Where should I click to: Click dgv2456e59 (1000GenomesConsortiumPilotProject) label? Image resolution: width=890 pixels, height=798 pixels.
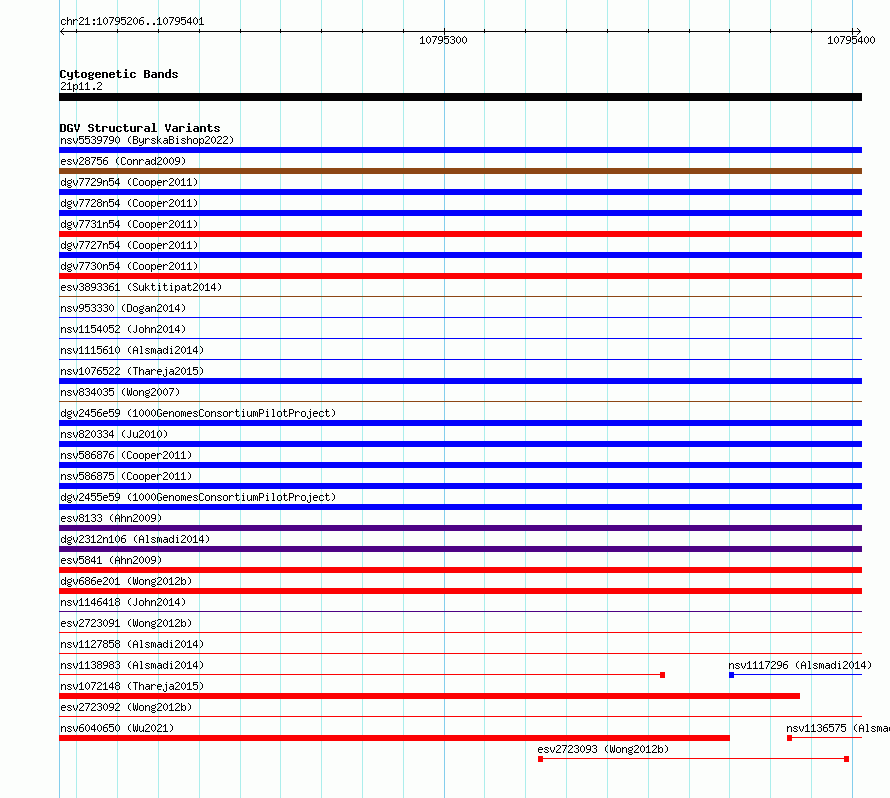(x=198, y=413)
